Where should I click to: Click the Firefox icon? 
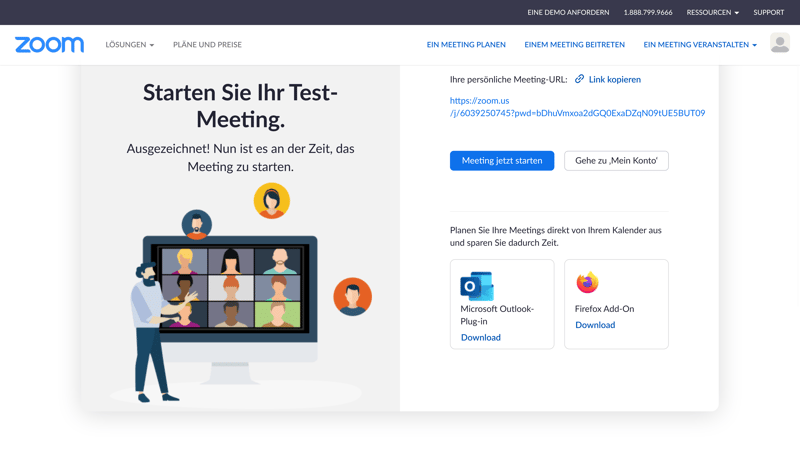587,283
